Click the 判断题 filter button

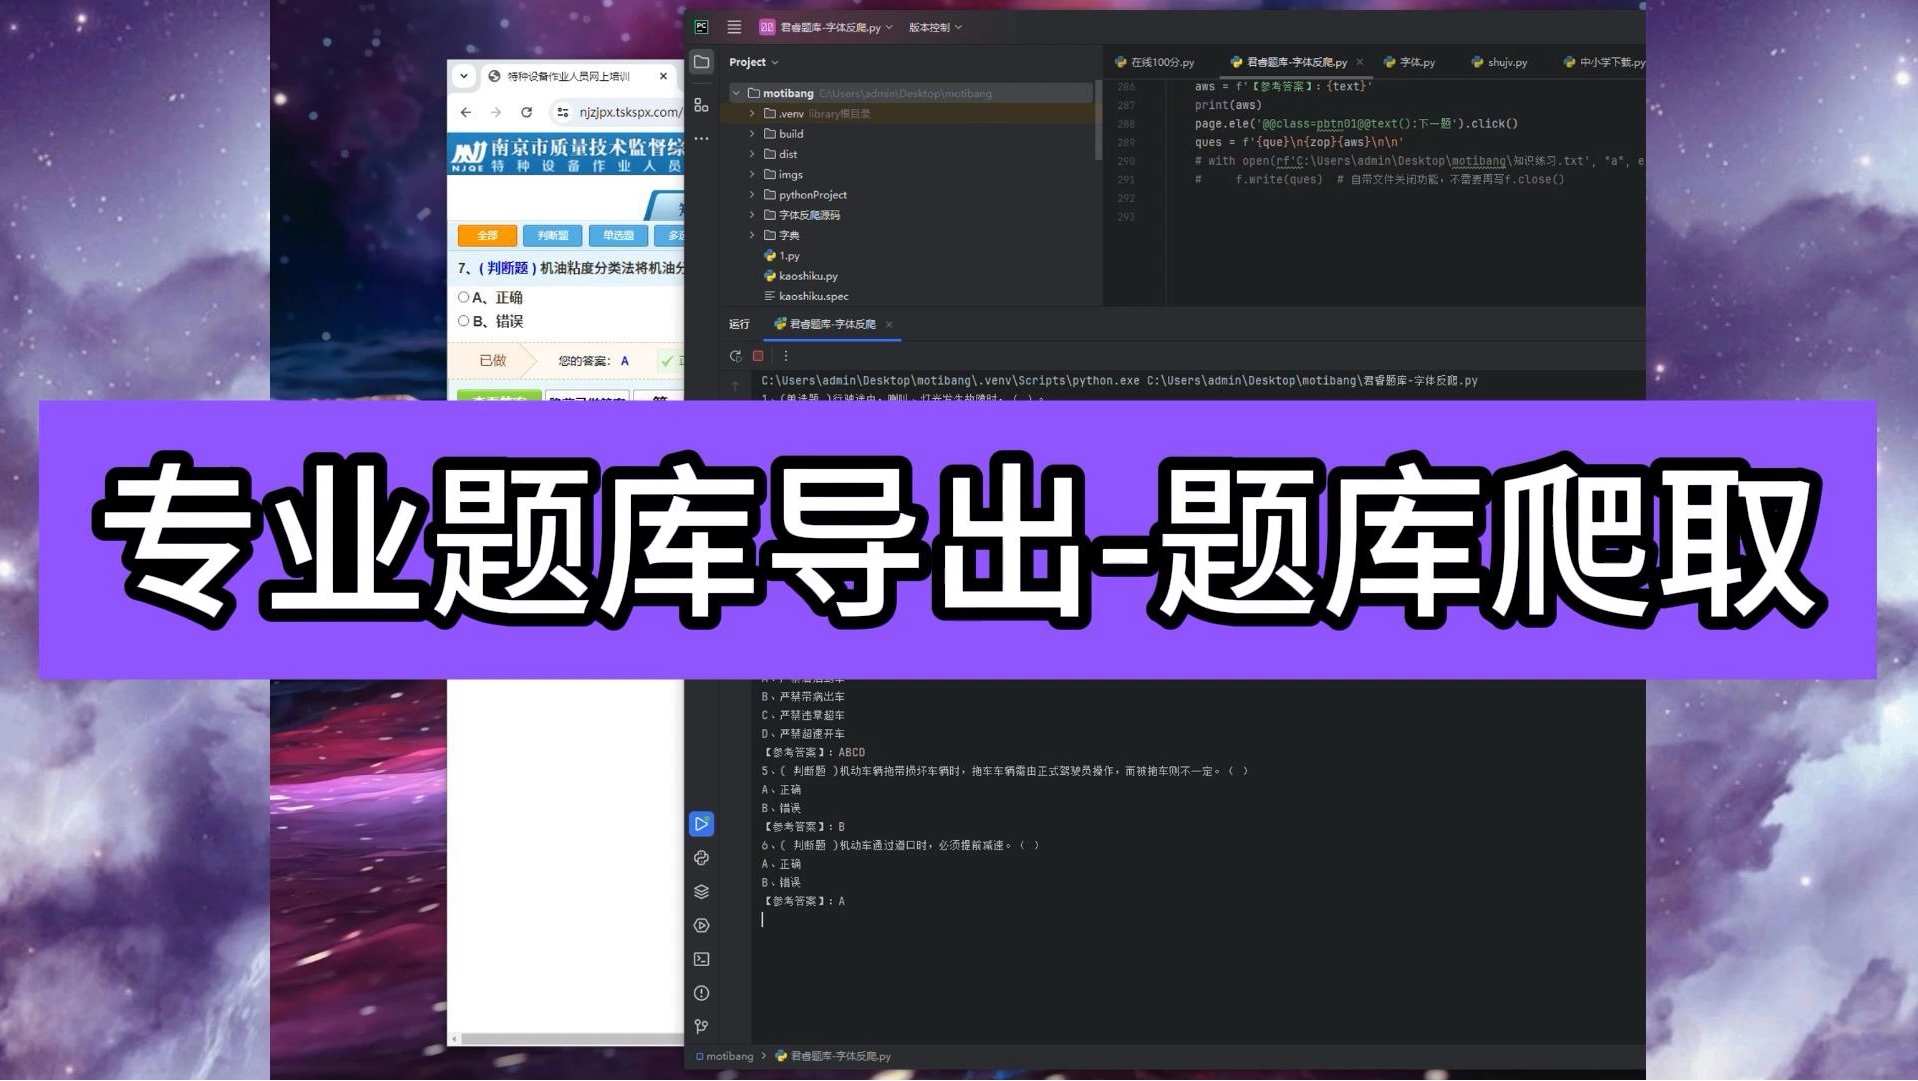553,236
